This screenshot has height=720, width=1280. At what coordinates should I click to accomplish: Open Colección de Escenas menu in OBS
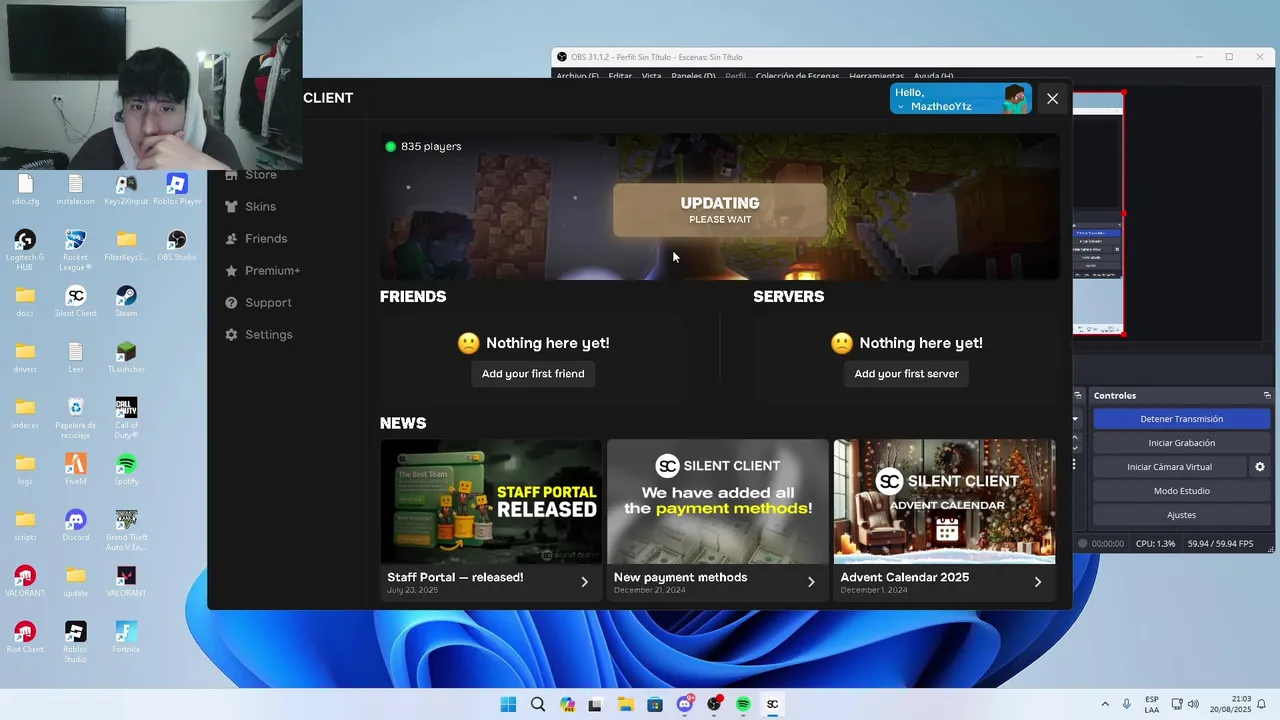tap(797, 76)
